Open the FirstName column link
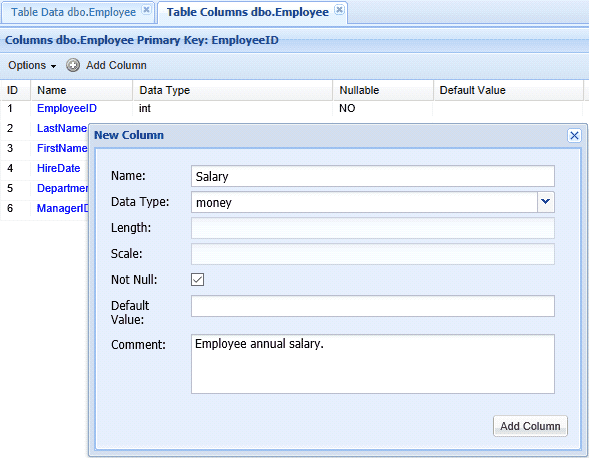This screenshot has height=458, width=589. click(62, 148)
